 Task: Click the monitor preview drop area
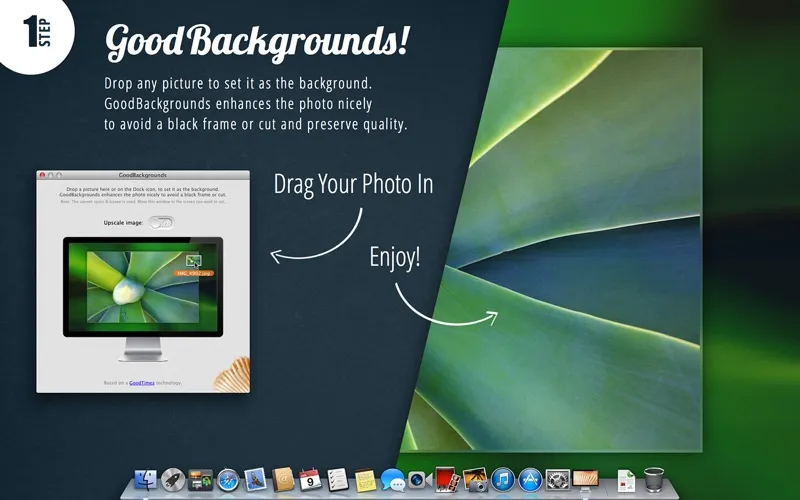tap(143, 287)
